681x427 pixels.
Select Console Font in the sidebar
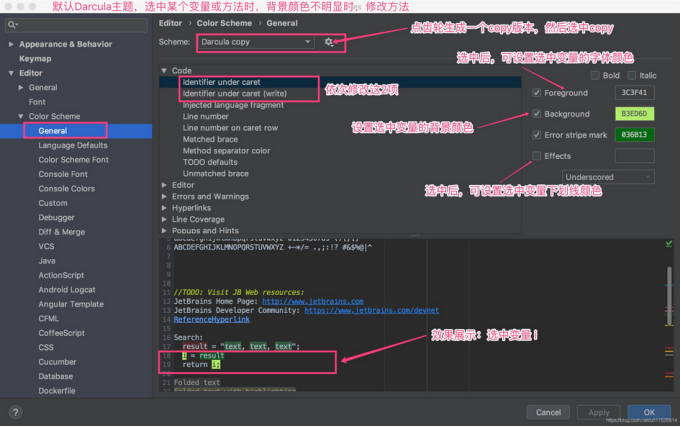click(x=63, y=174)
